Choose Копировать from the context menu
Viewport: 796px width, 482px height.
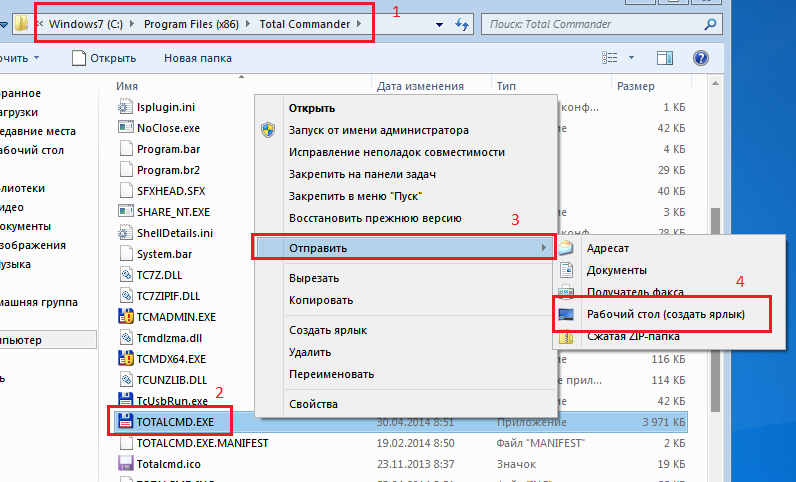click(321, 300)
